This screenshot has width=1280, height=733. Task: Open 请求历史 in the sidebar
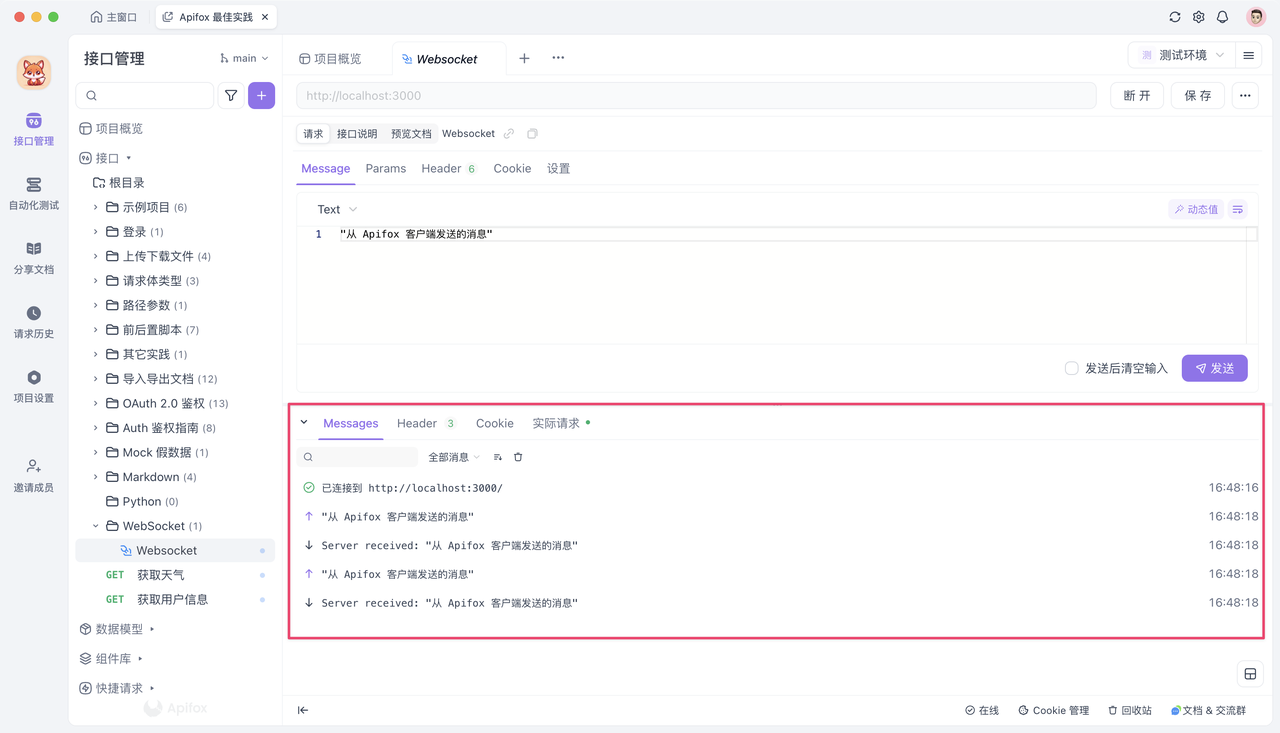click(34, 323)
